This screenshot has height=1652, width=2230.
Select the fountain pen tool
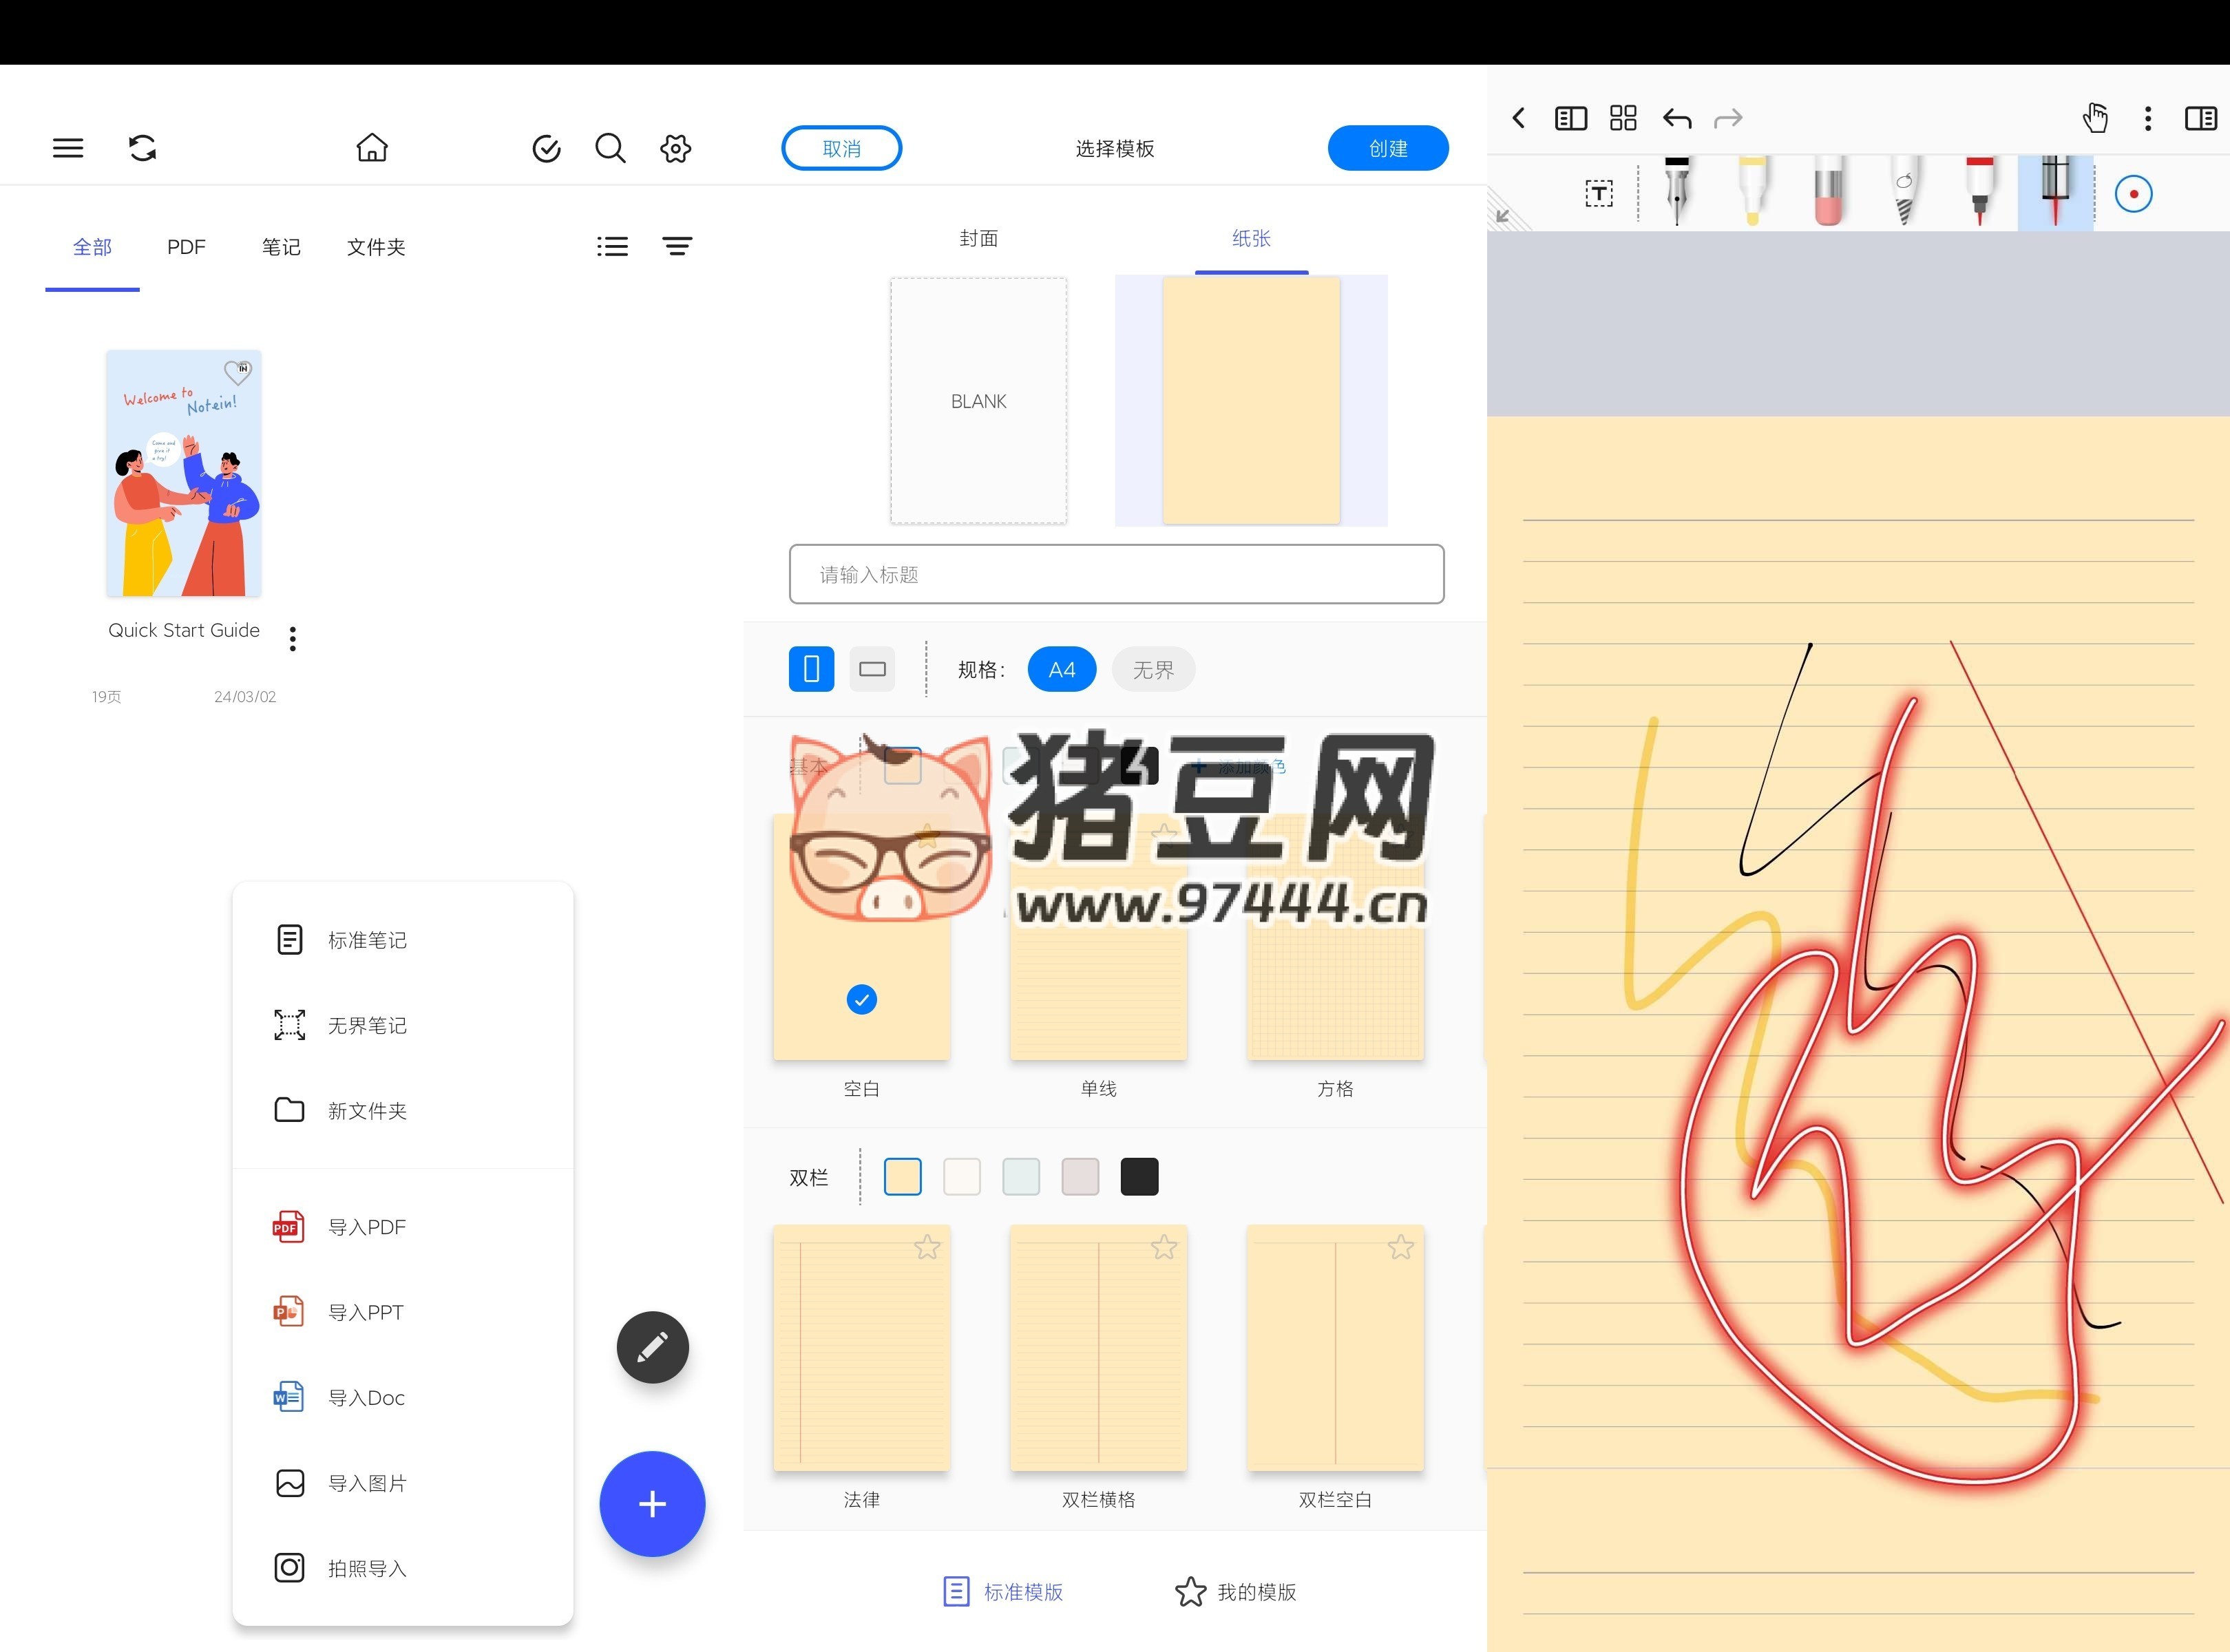point(1677,190)
